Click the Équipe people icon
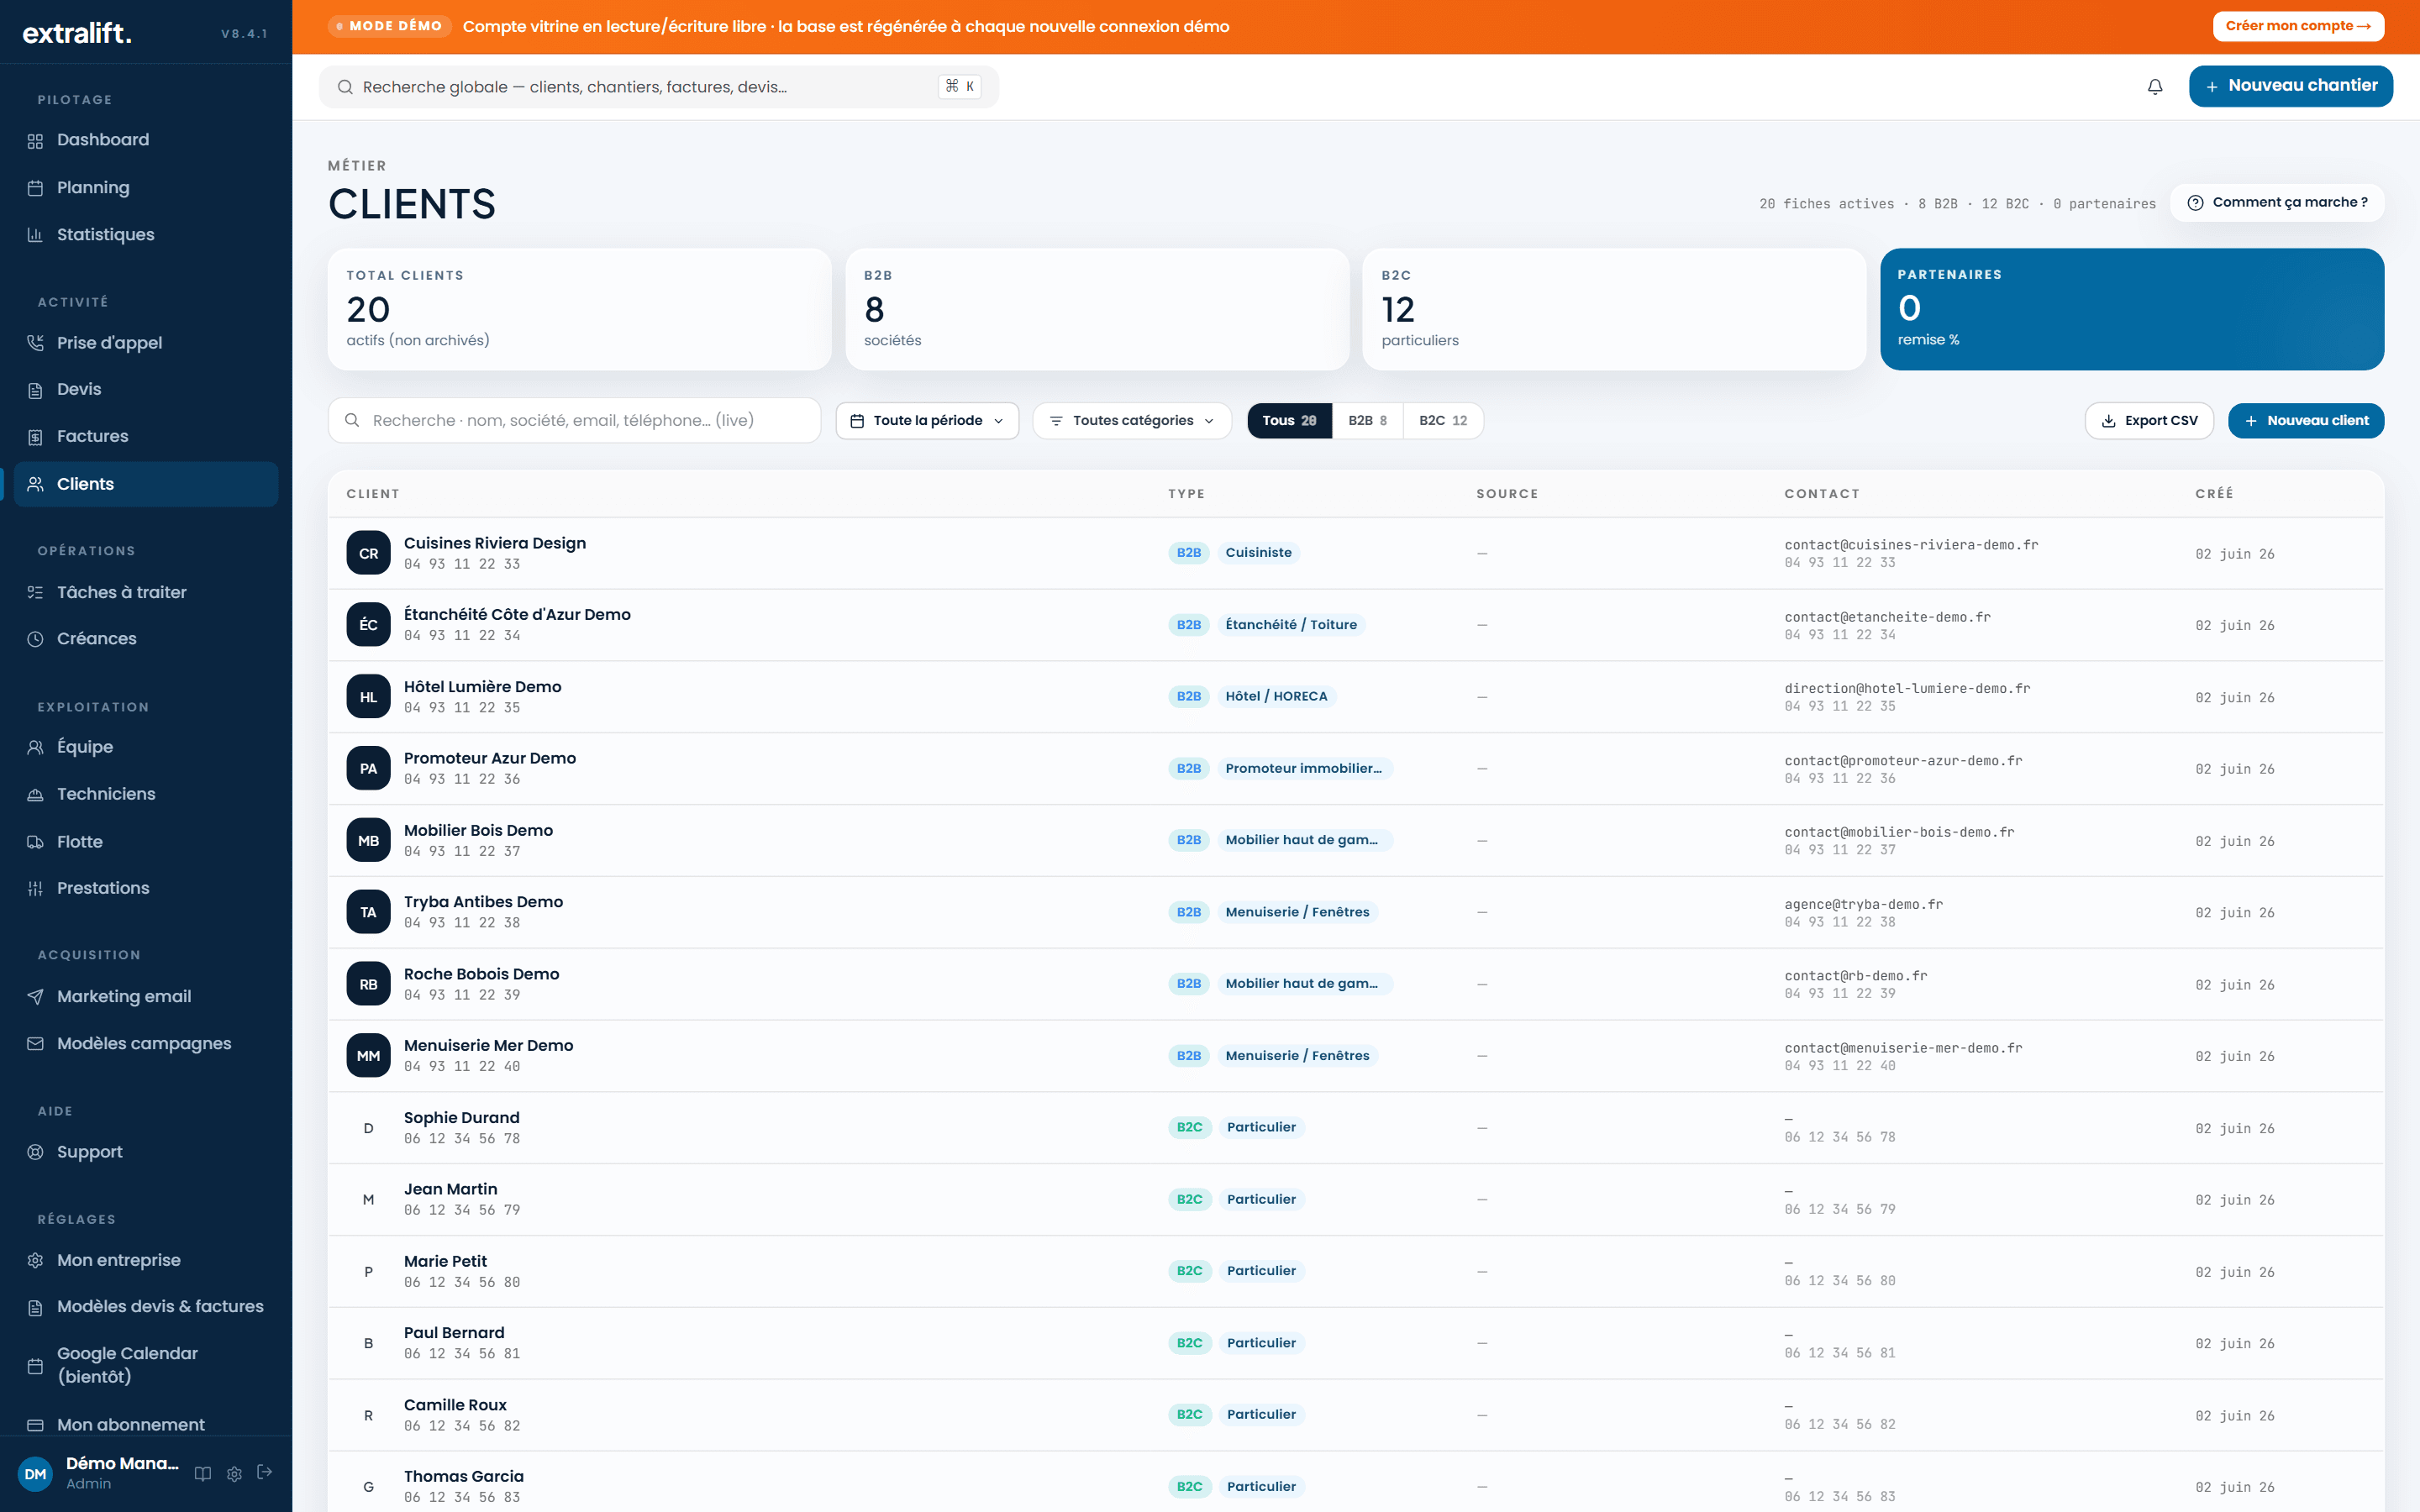The height and width of the screenshot is (1512, 2420). tap(35, 747)
